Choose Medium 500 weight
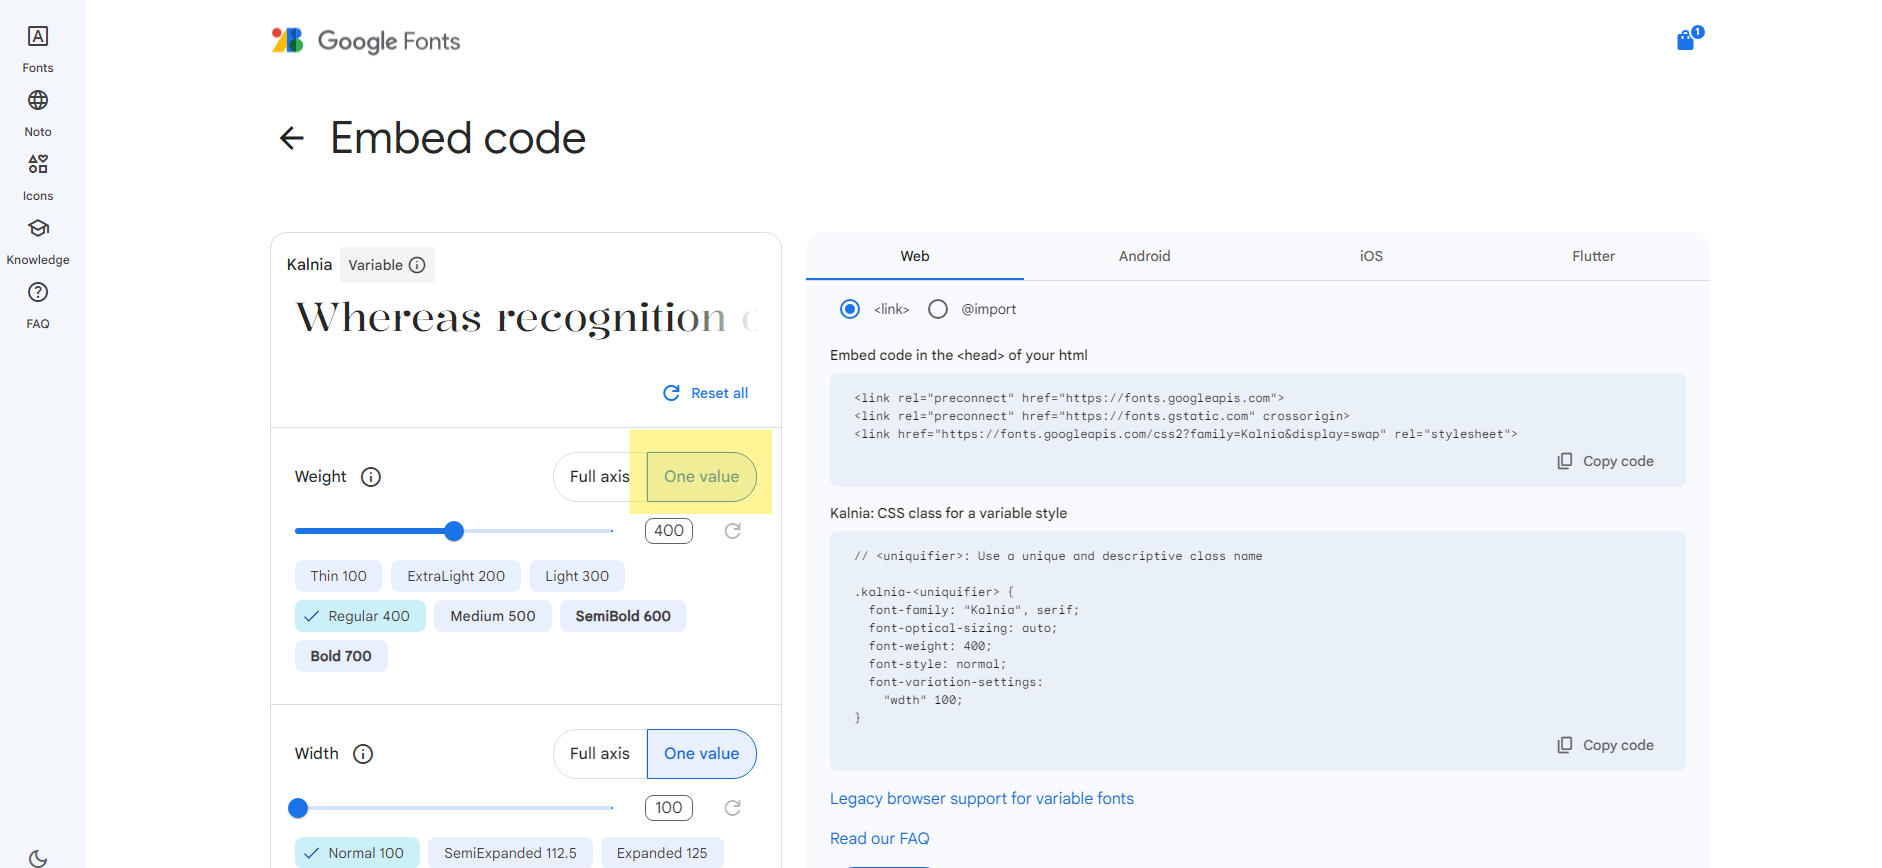1882x868 pixels. pyautogui.click(x=493, y=616)
